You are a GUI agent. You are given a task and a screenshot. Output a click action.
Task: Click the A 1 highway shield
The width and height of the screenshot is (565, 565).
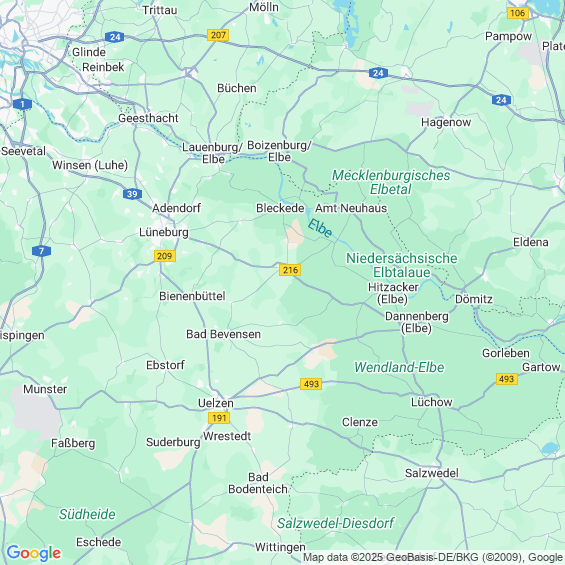22,104
